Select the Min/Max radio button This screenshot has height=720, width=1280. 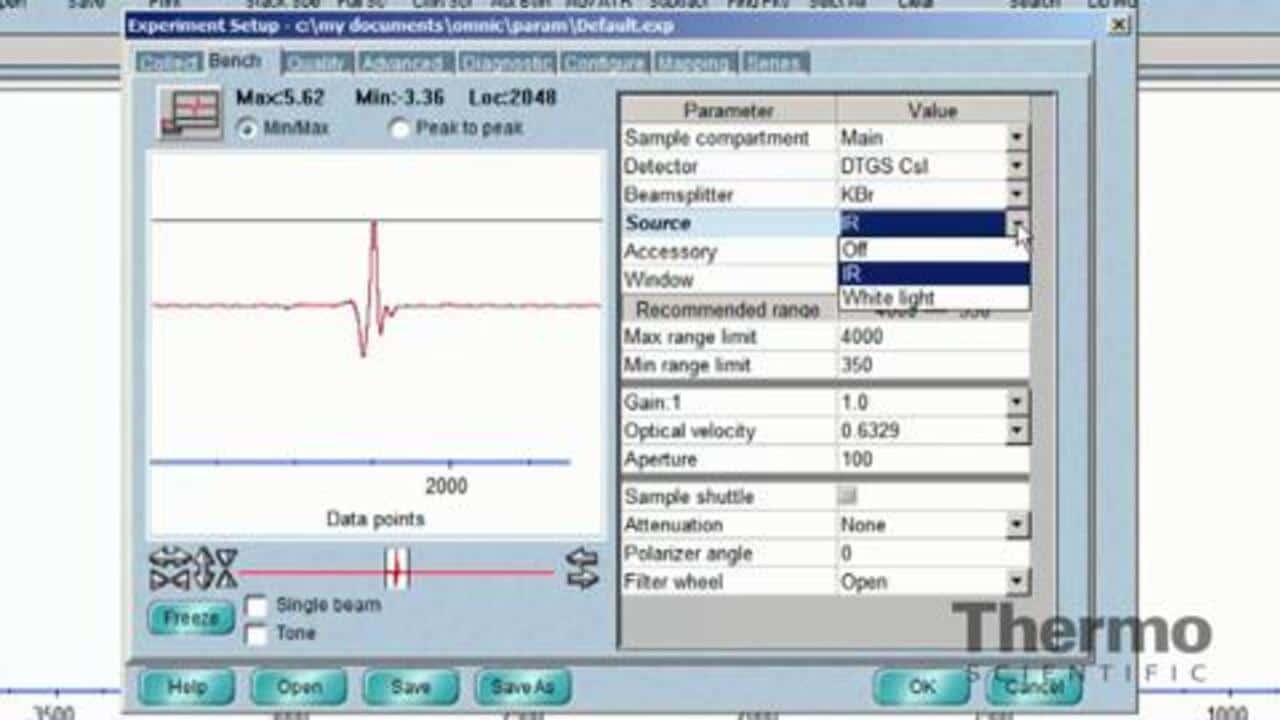pyautogui.click(x=247, y=129)
